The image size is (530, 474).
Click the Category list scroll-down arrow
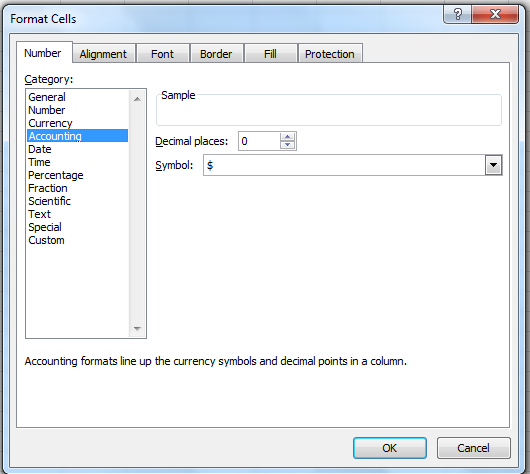[x=137, y=328]
